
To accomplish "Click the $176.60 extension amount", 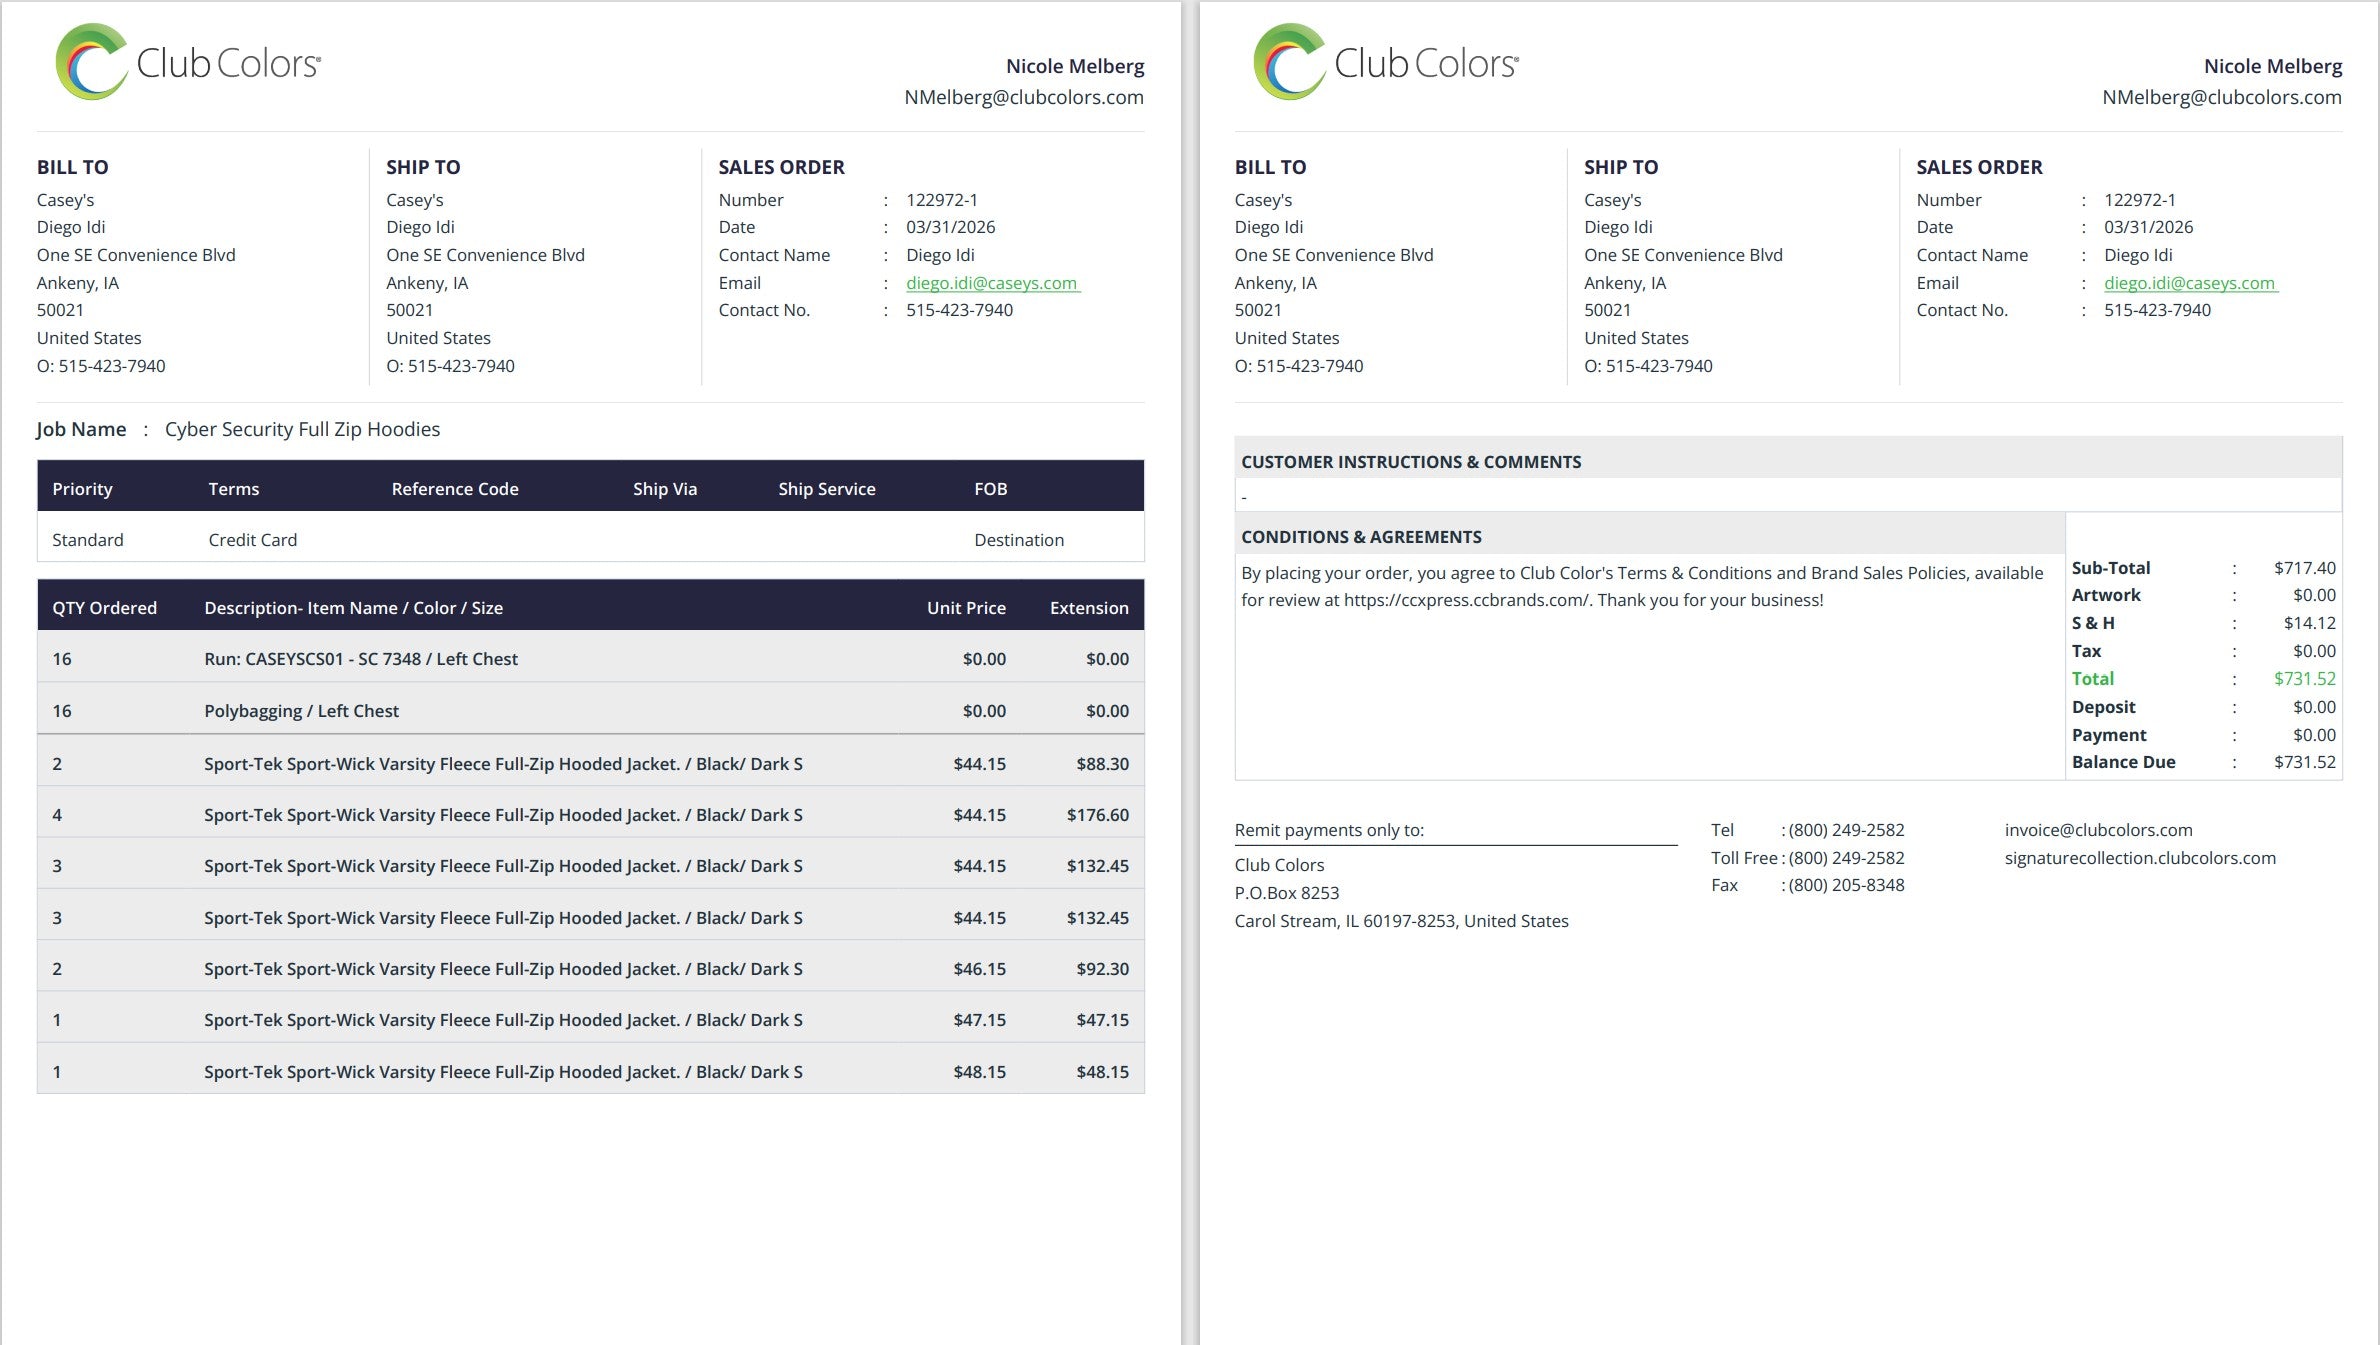I will click(x=1098, y=815).
